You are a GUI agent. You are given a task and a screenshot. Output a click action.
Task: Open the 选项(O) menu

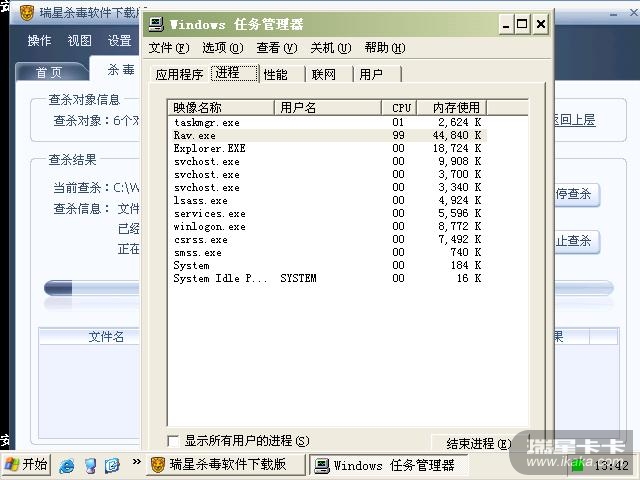[223, 48]
